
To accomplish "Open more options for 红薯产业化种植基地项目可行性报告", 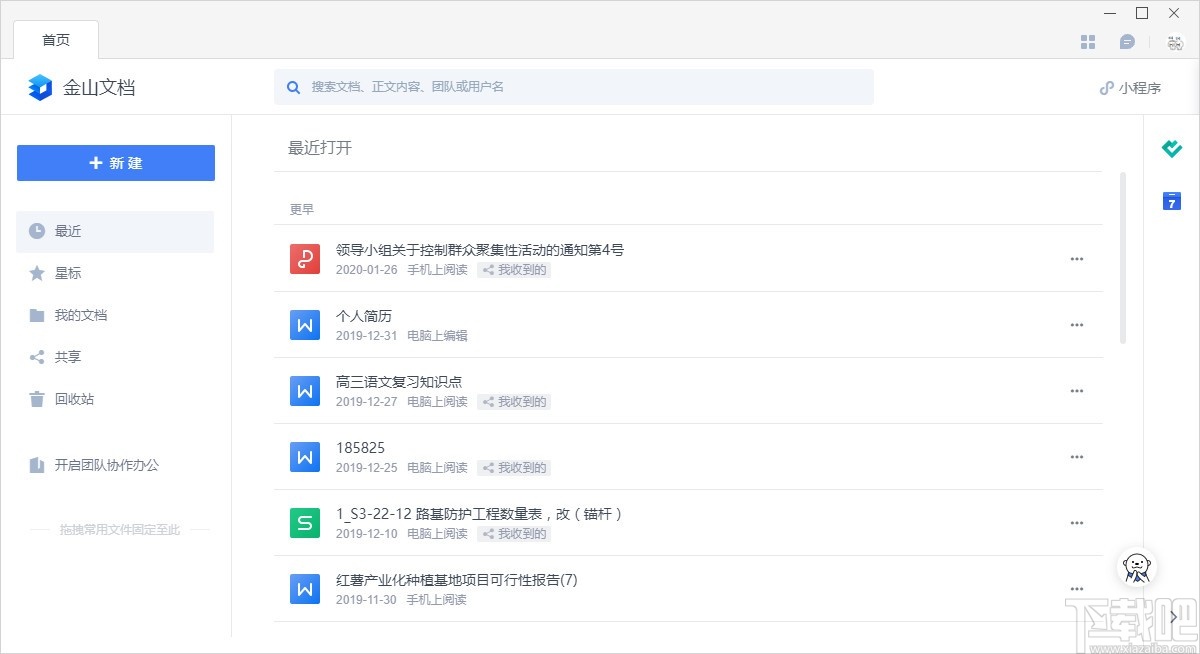I will [1077, 589].
